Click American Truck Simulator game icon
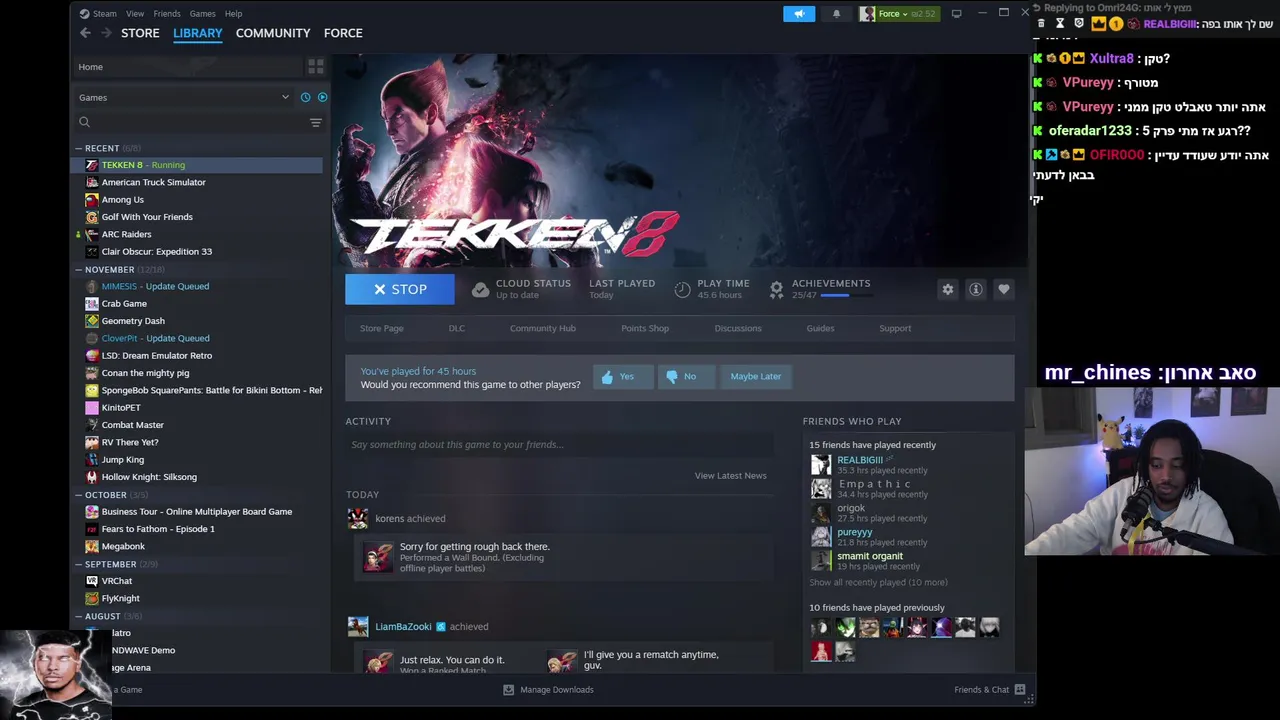Image resolution: width=1280 pixels, height=720 pixels. [92, 182]
